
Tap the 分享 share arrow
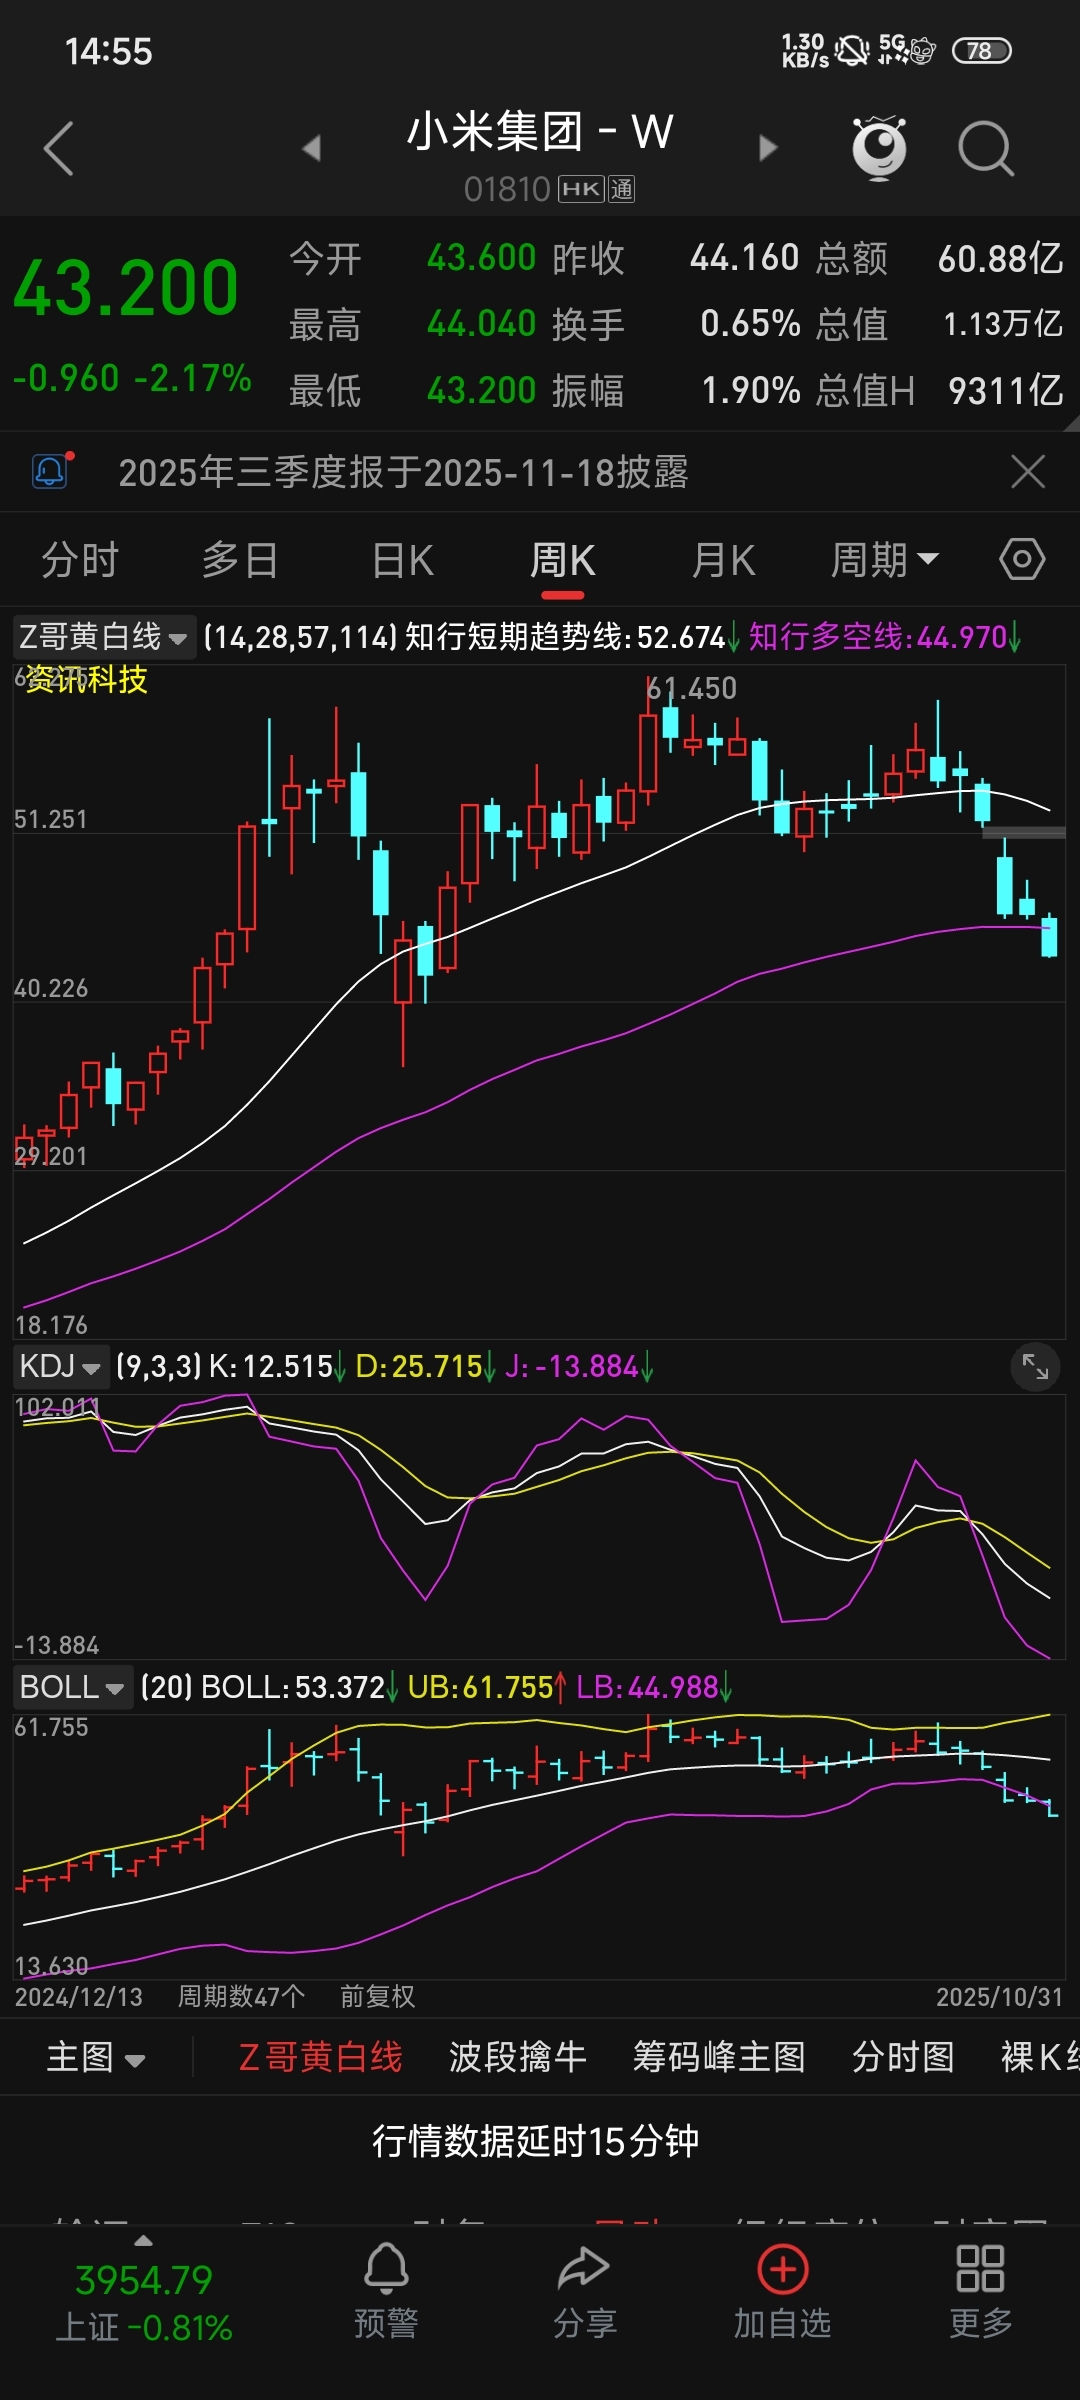coord(584,2290)
